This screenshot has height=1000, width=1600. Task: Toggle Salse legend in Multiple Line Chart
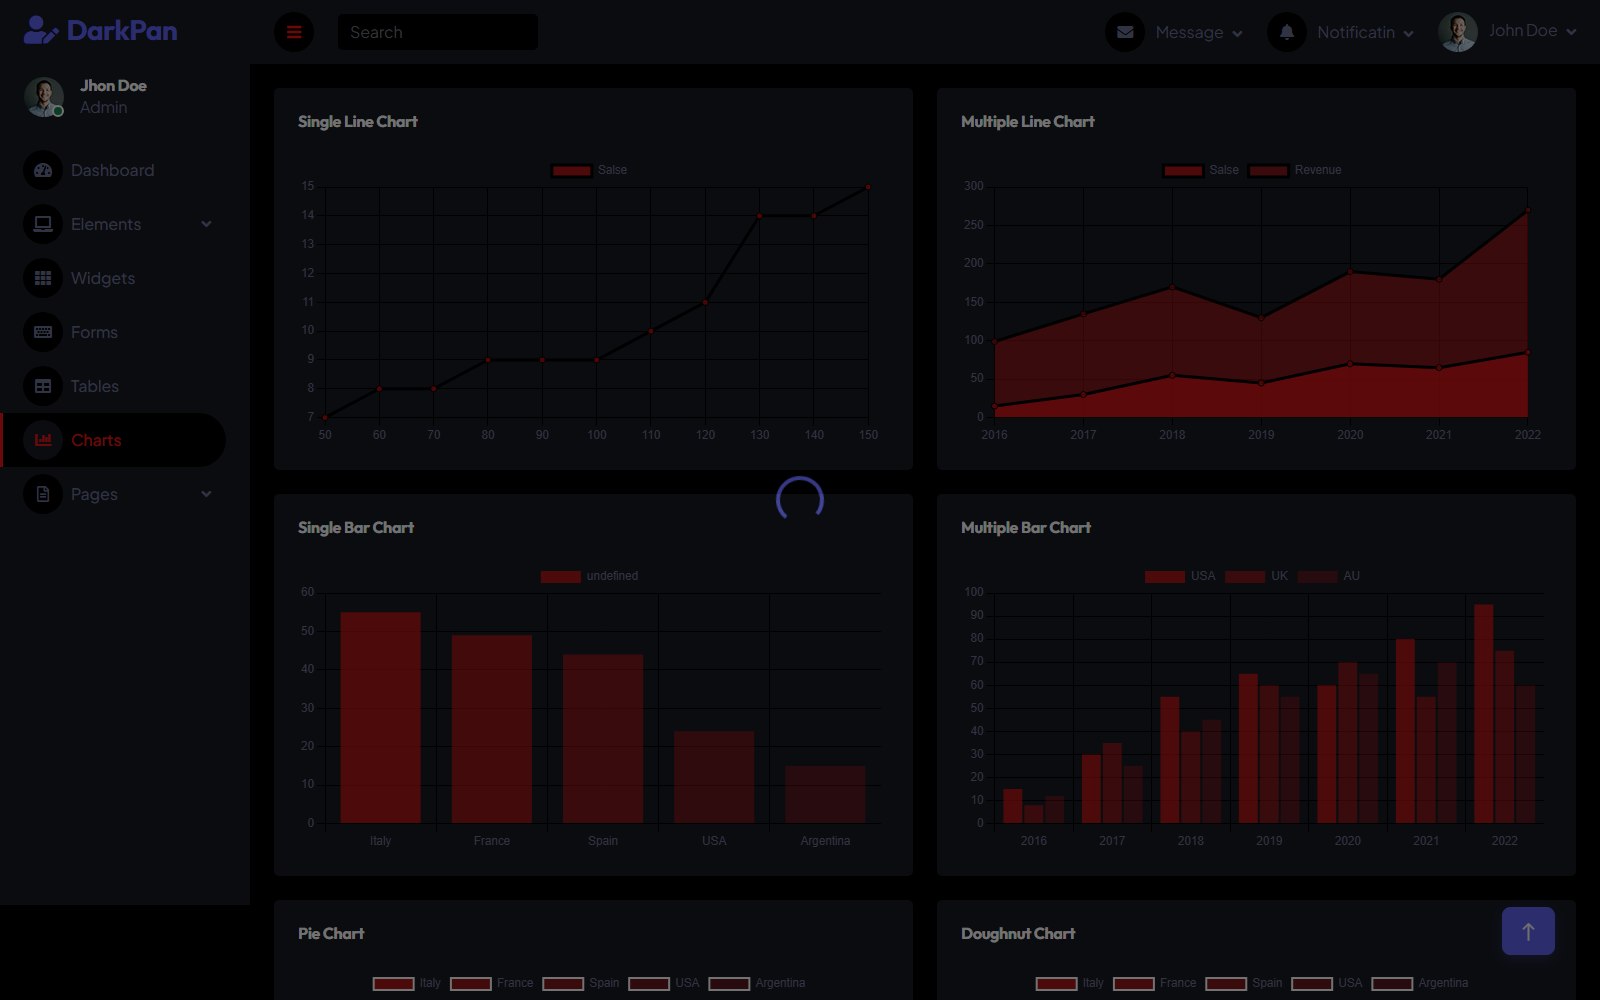point(1201,170)
